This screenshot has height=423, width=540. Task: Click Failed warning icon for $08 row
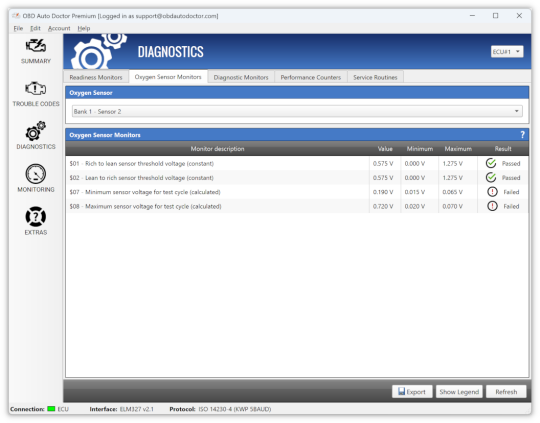(492, 206)
